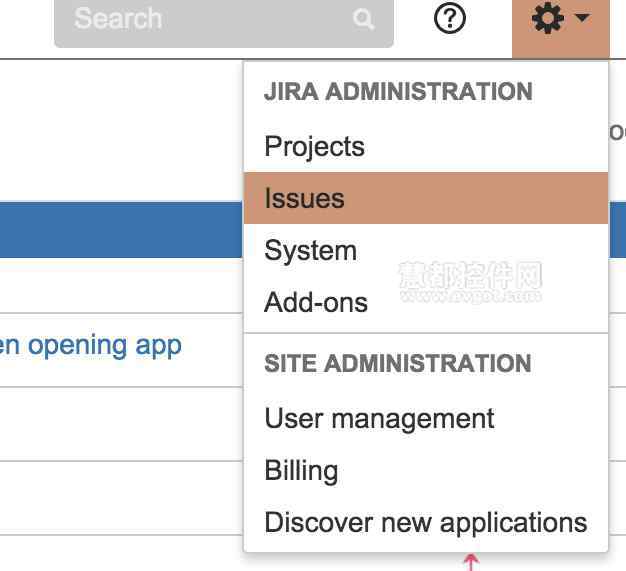Viewport: 626px width, 571px height.
Task: Open the help question mark icon
Action: click(x=450, y=18)
